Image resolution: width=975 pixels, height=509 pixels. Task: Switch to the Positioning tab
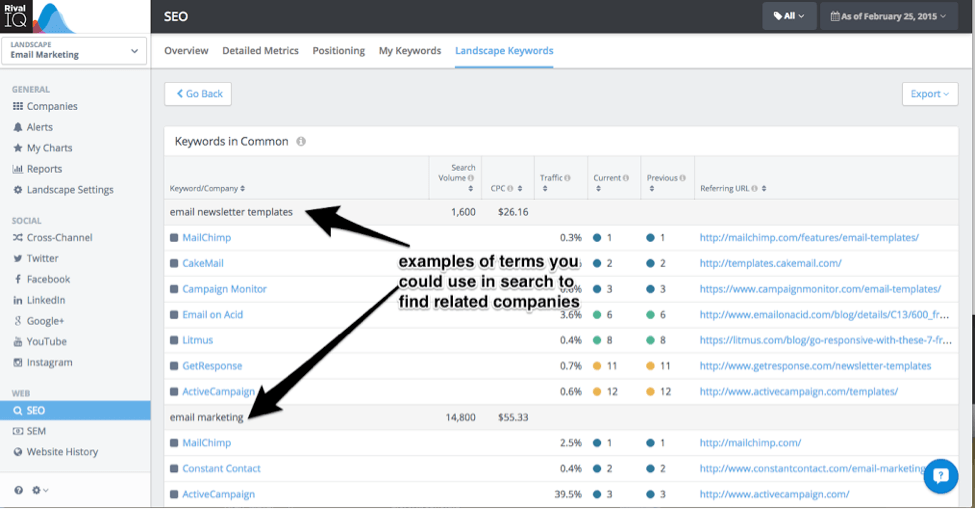[338, 50]
